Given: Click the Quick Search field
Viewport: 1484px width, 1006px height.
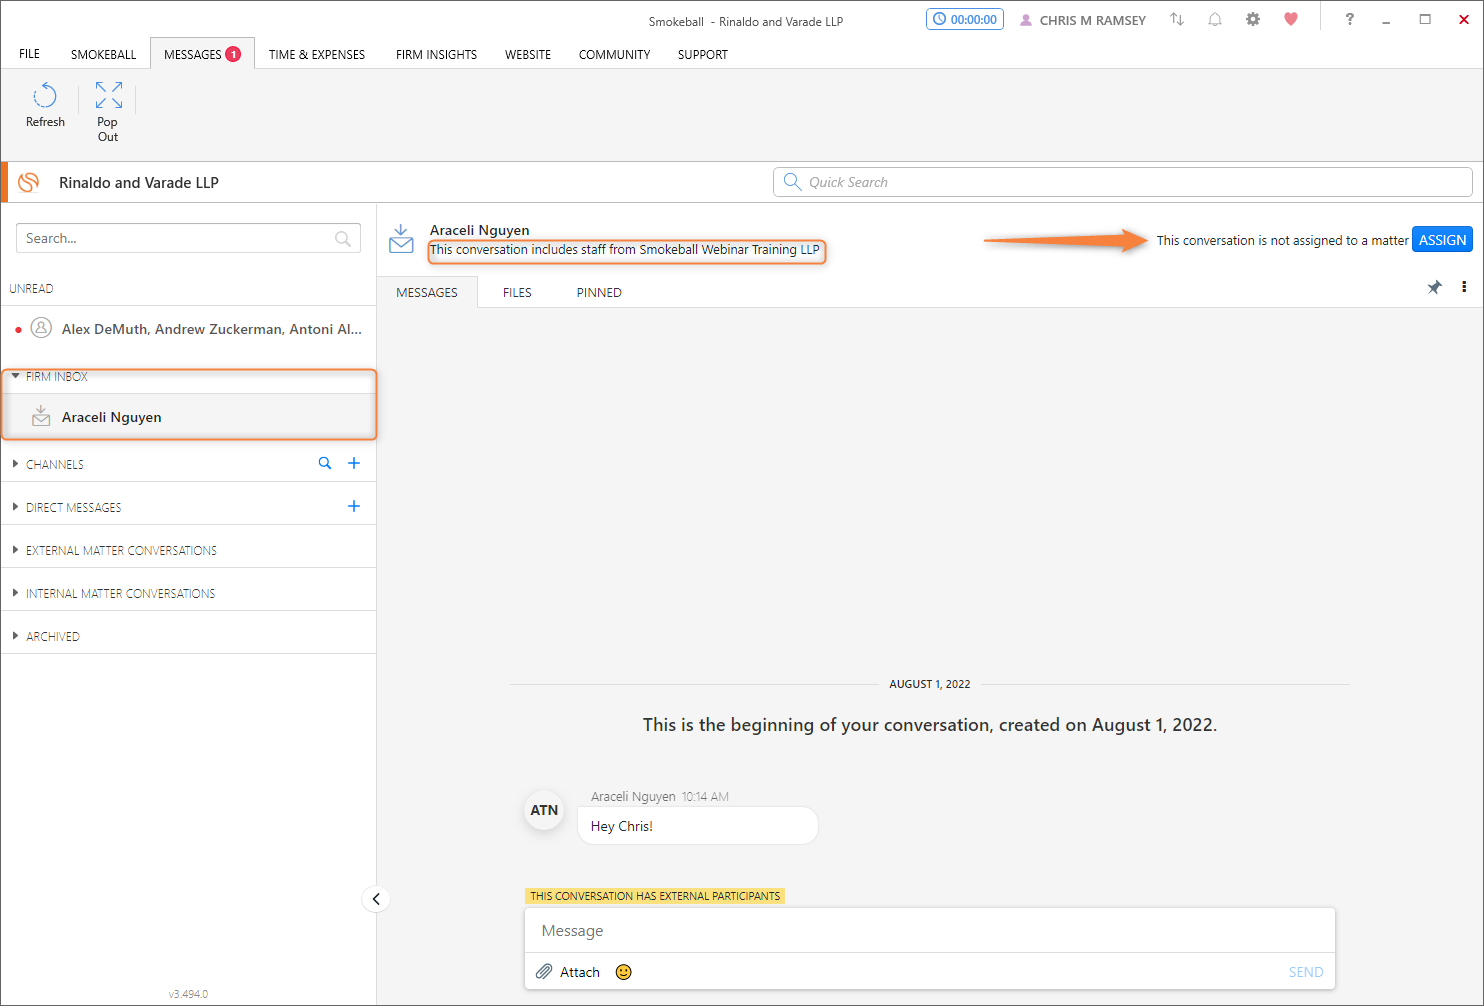Looking at the screenshot, I should (1122, 182).
